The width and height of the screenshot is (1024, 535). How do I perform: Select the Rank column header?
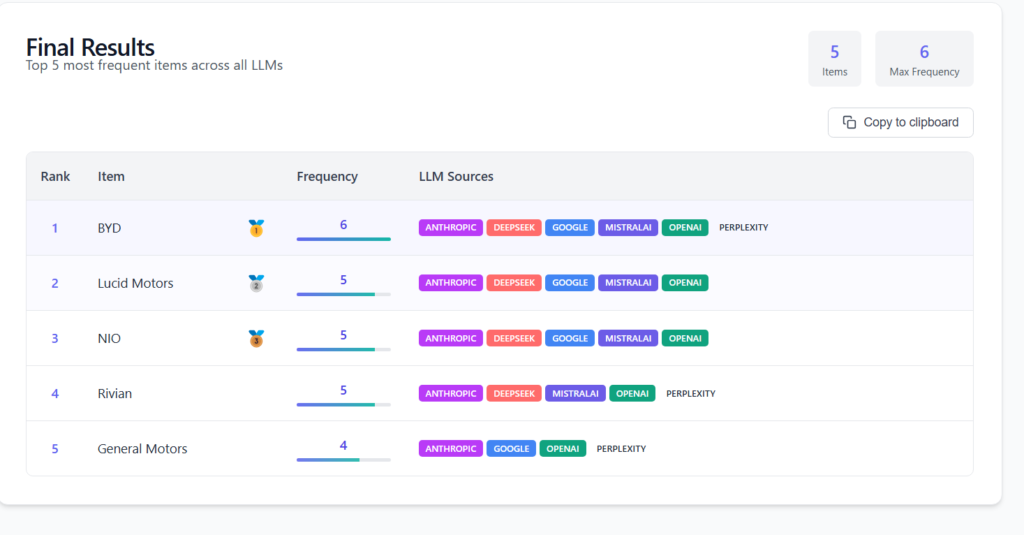click(x=55, y=176)
